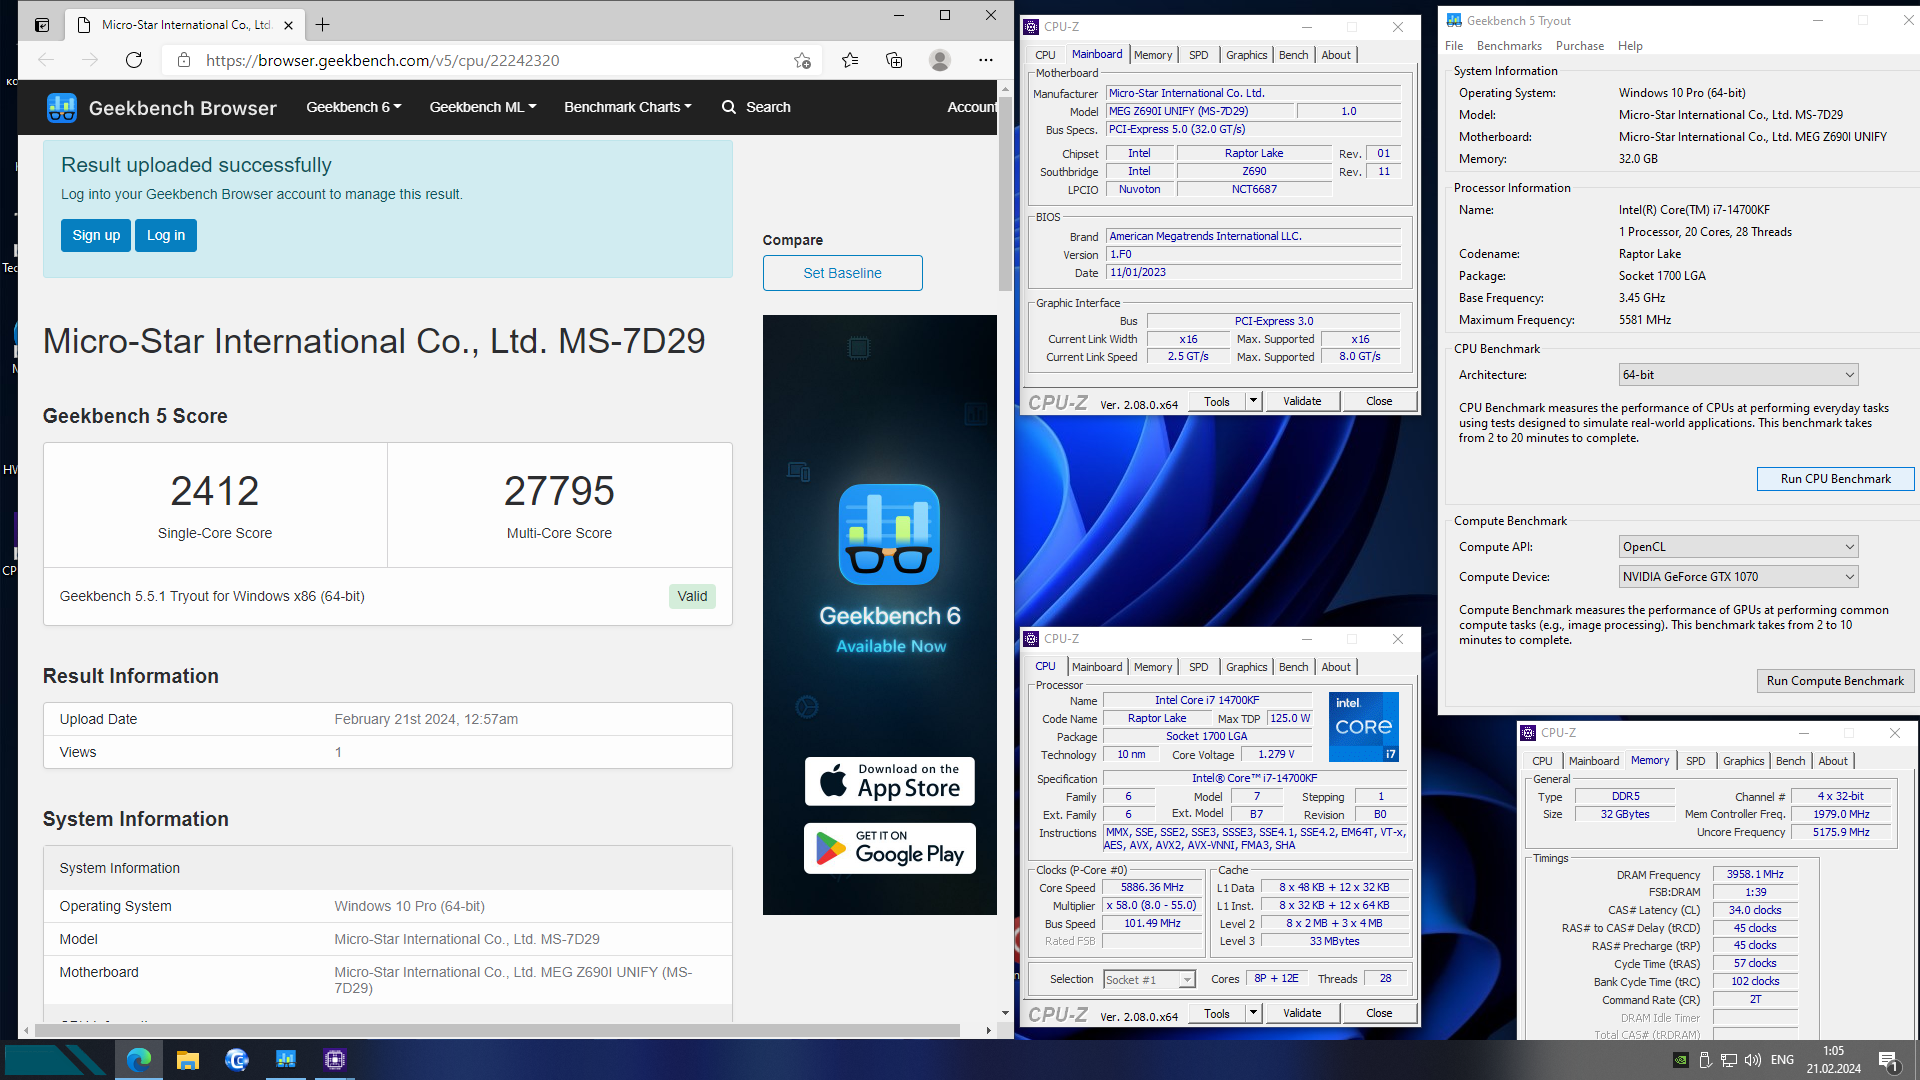The image size is (1920, 1080).
Task: Click the network icon in system tray
Action: (x=1729, y=1060)
